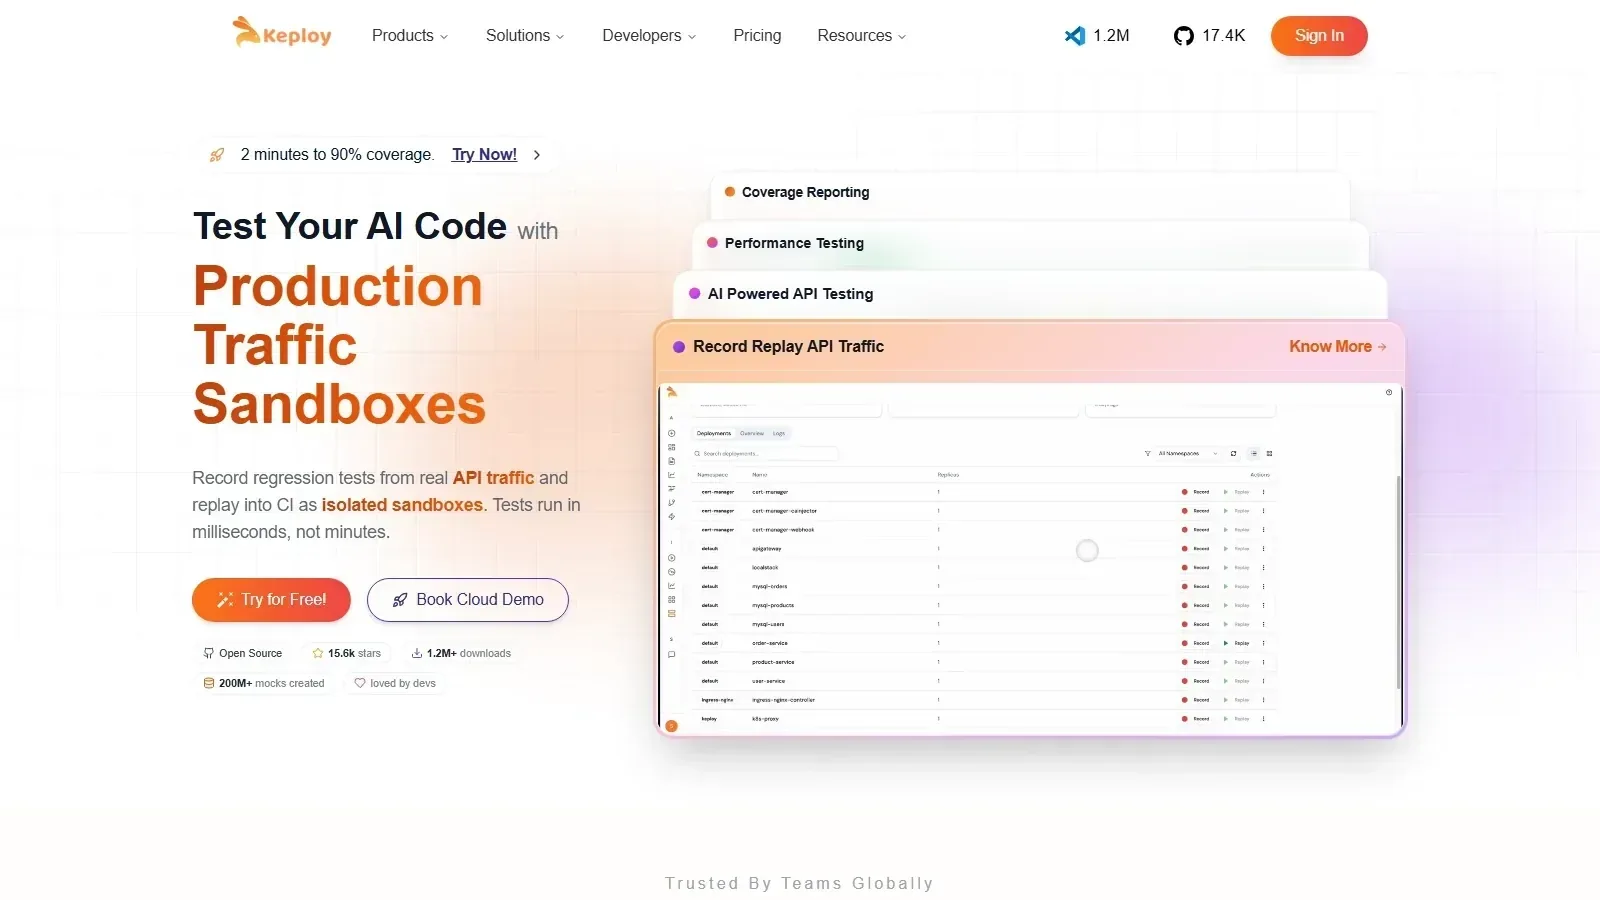The height and width of the screenshot is (900, 1600).
Task: Click the Sign In button
Action: tap(1319, 36)
